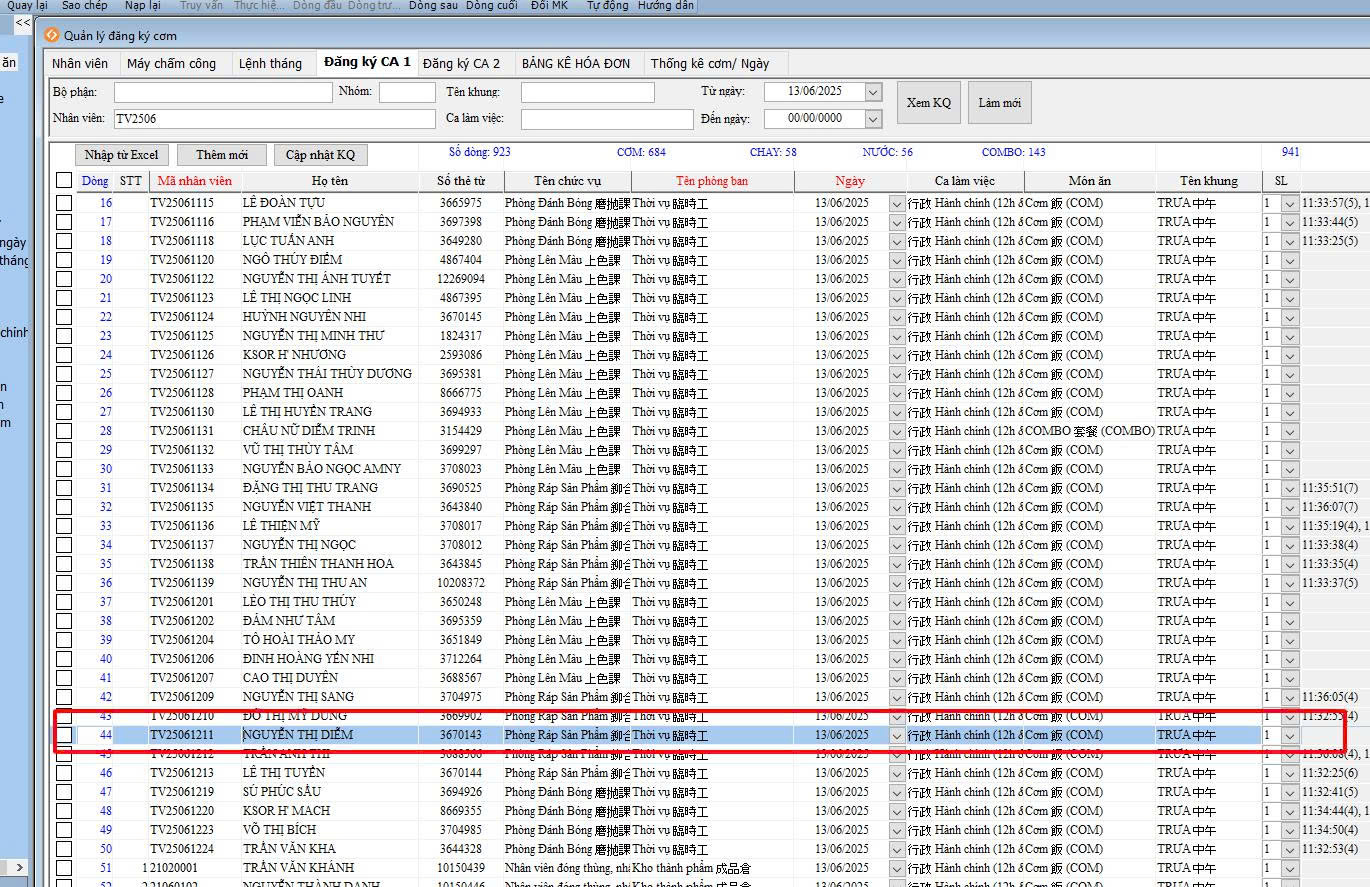The image size is (1370, 887).
Task: Switch to Đăng ký CA 2 tab
Action: [462, 63]
